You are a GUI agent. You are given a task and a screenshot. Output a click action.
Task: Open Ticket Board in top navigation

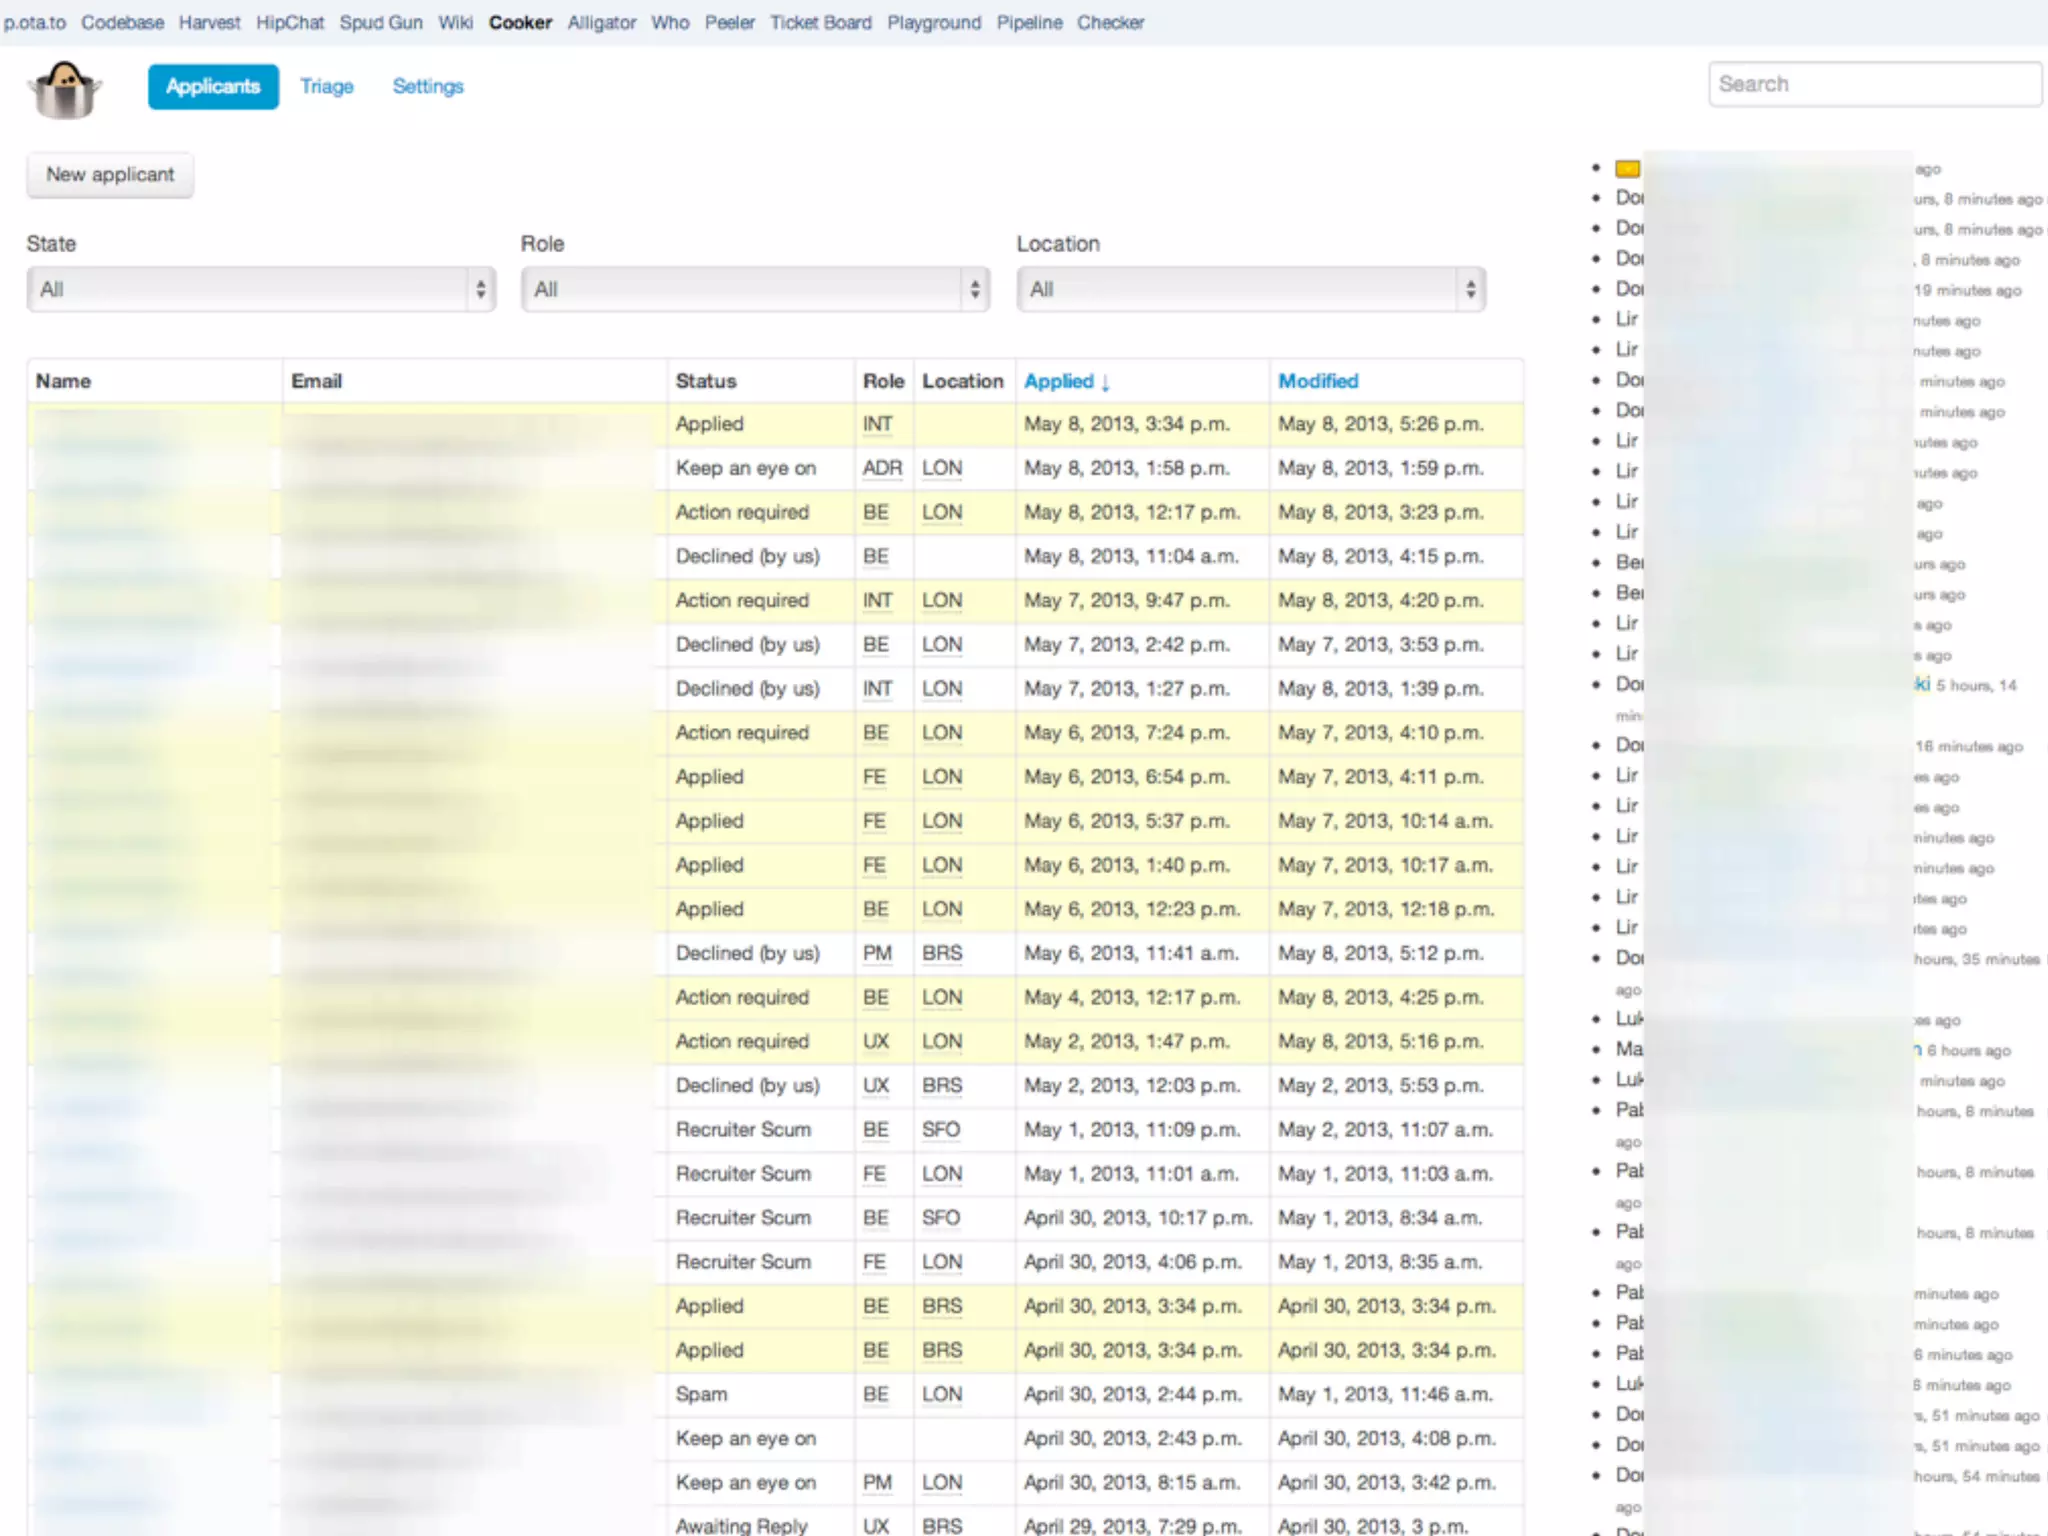click(x=820, y=22)
